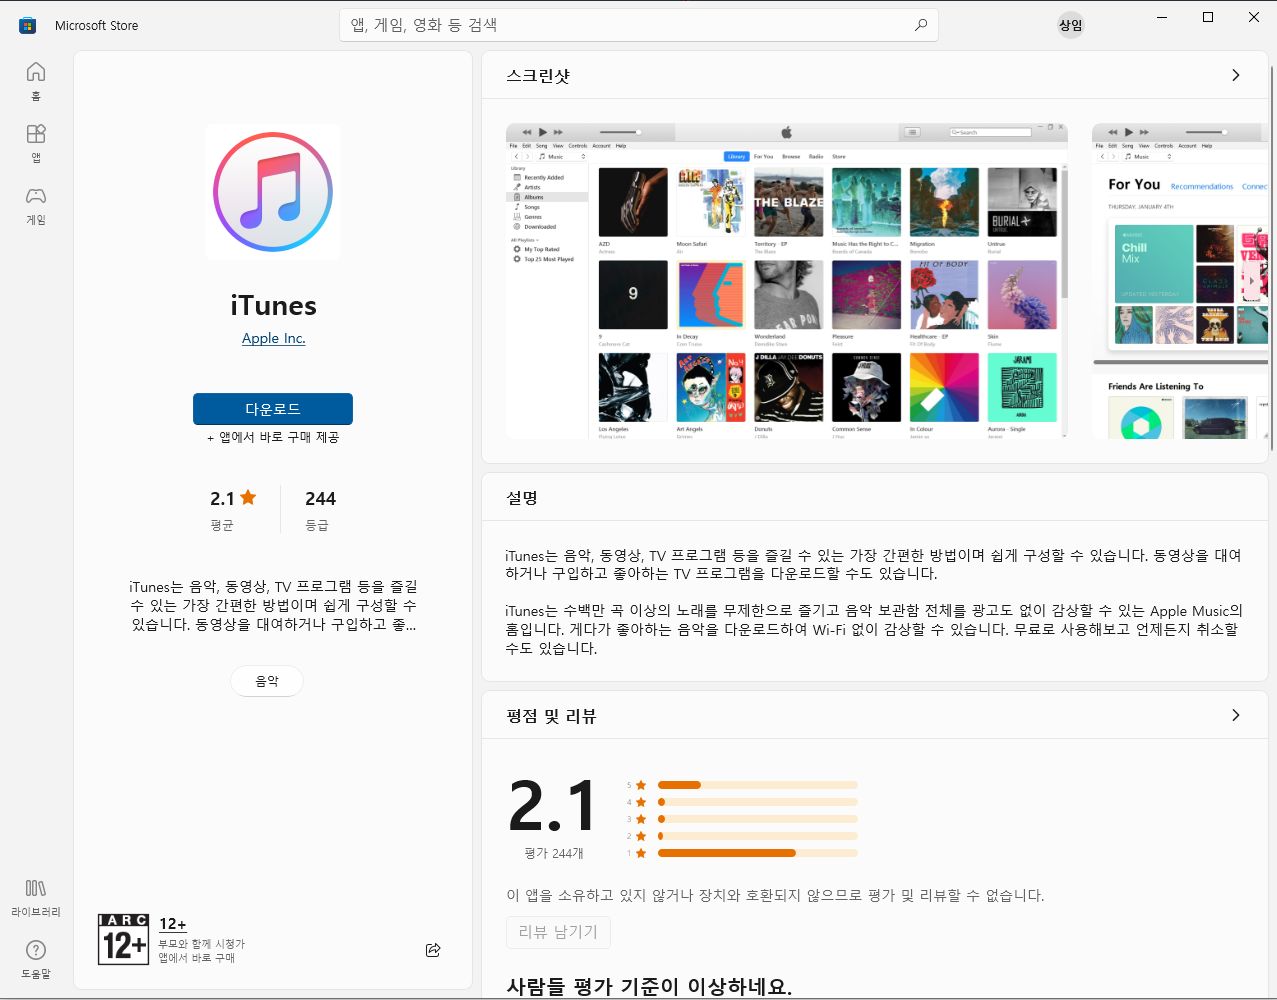
Task: Open the 12+ age rating link
Action: 173,924
